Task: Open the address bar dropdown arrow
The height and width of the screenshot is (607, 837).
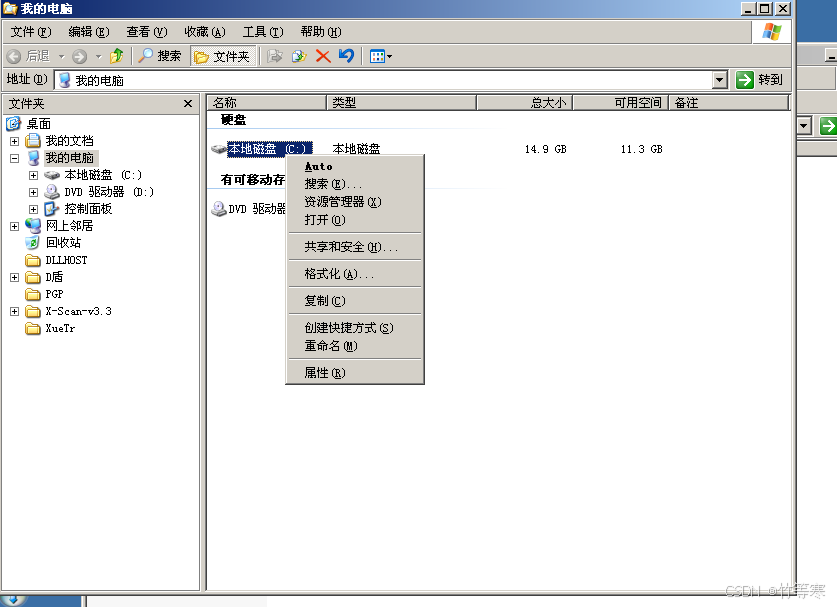Action: coord(719,80)
